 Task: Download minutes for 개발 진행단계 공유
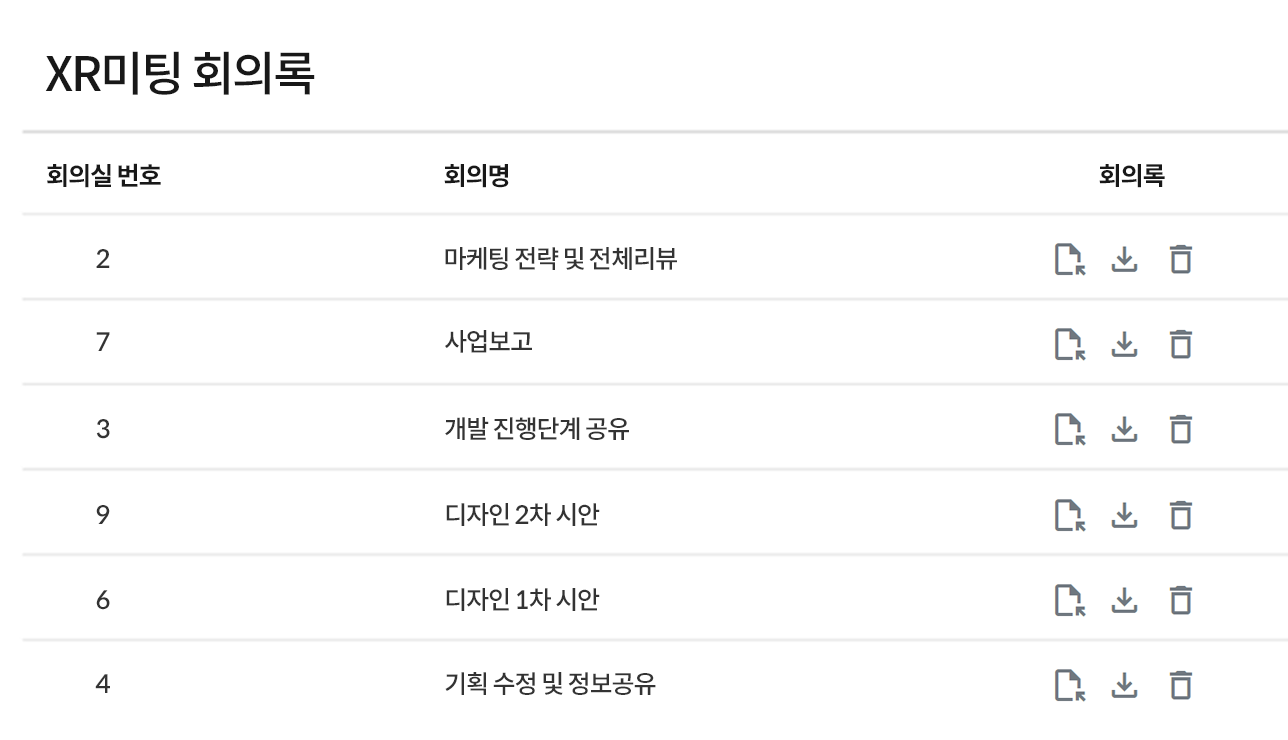point(1125,429)
